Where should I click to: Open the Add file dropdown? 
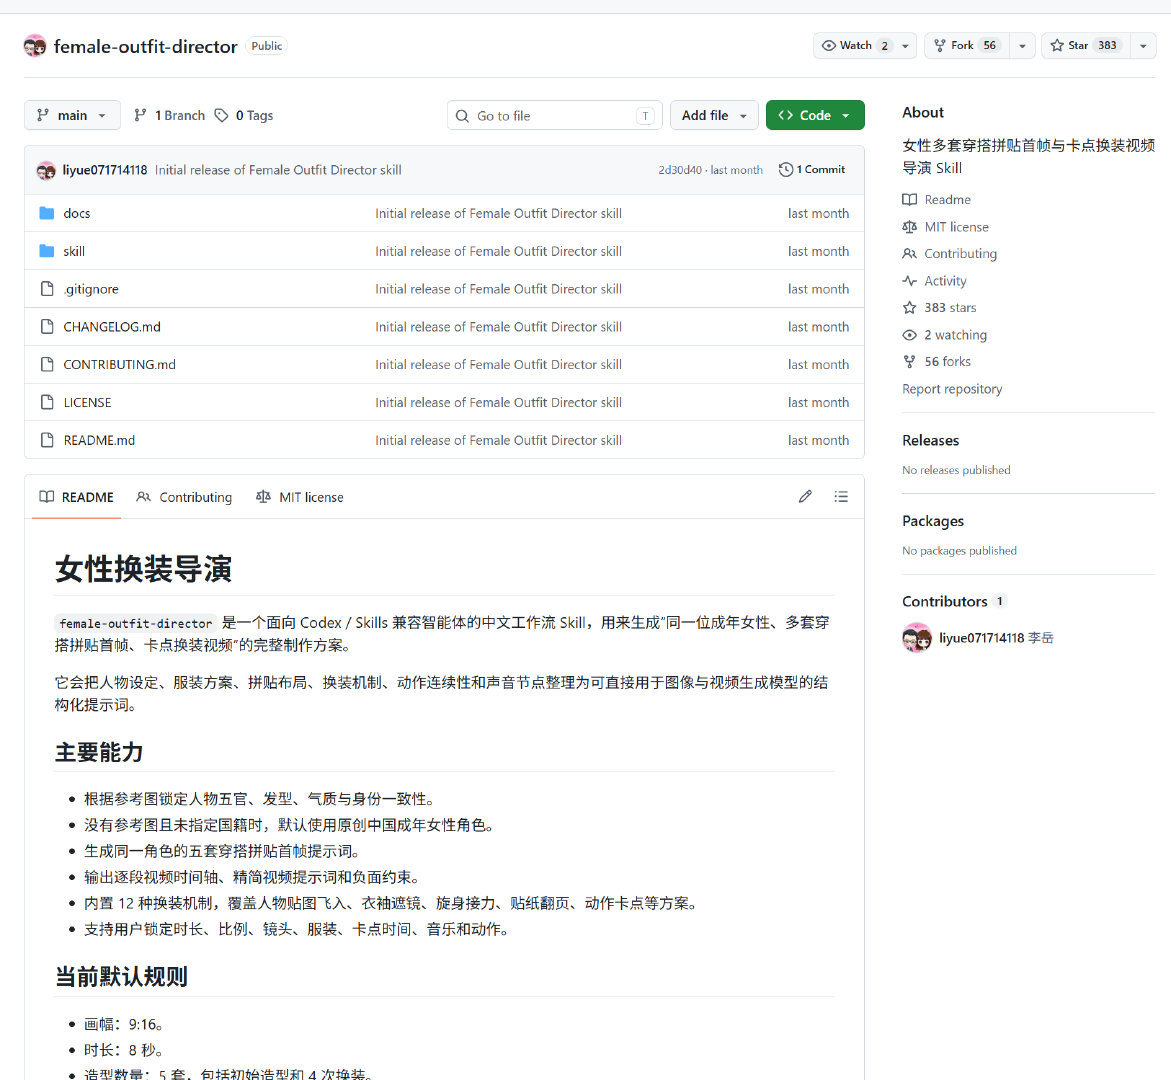point(714,115)
